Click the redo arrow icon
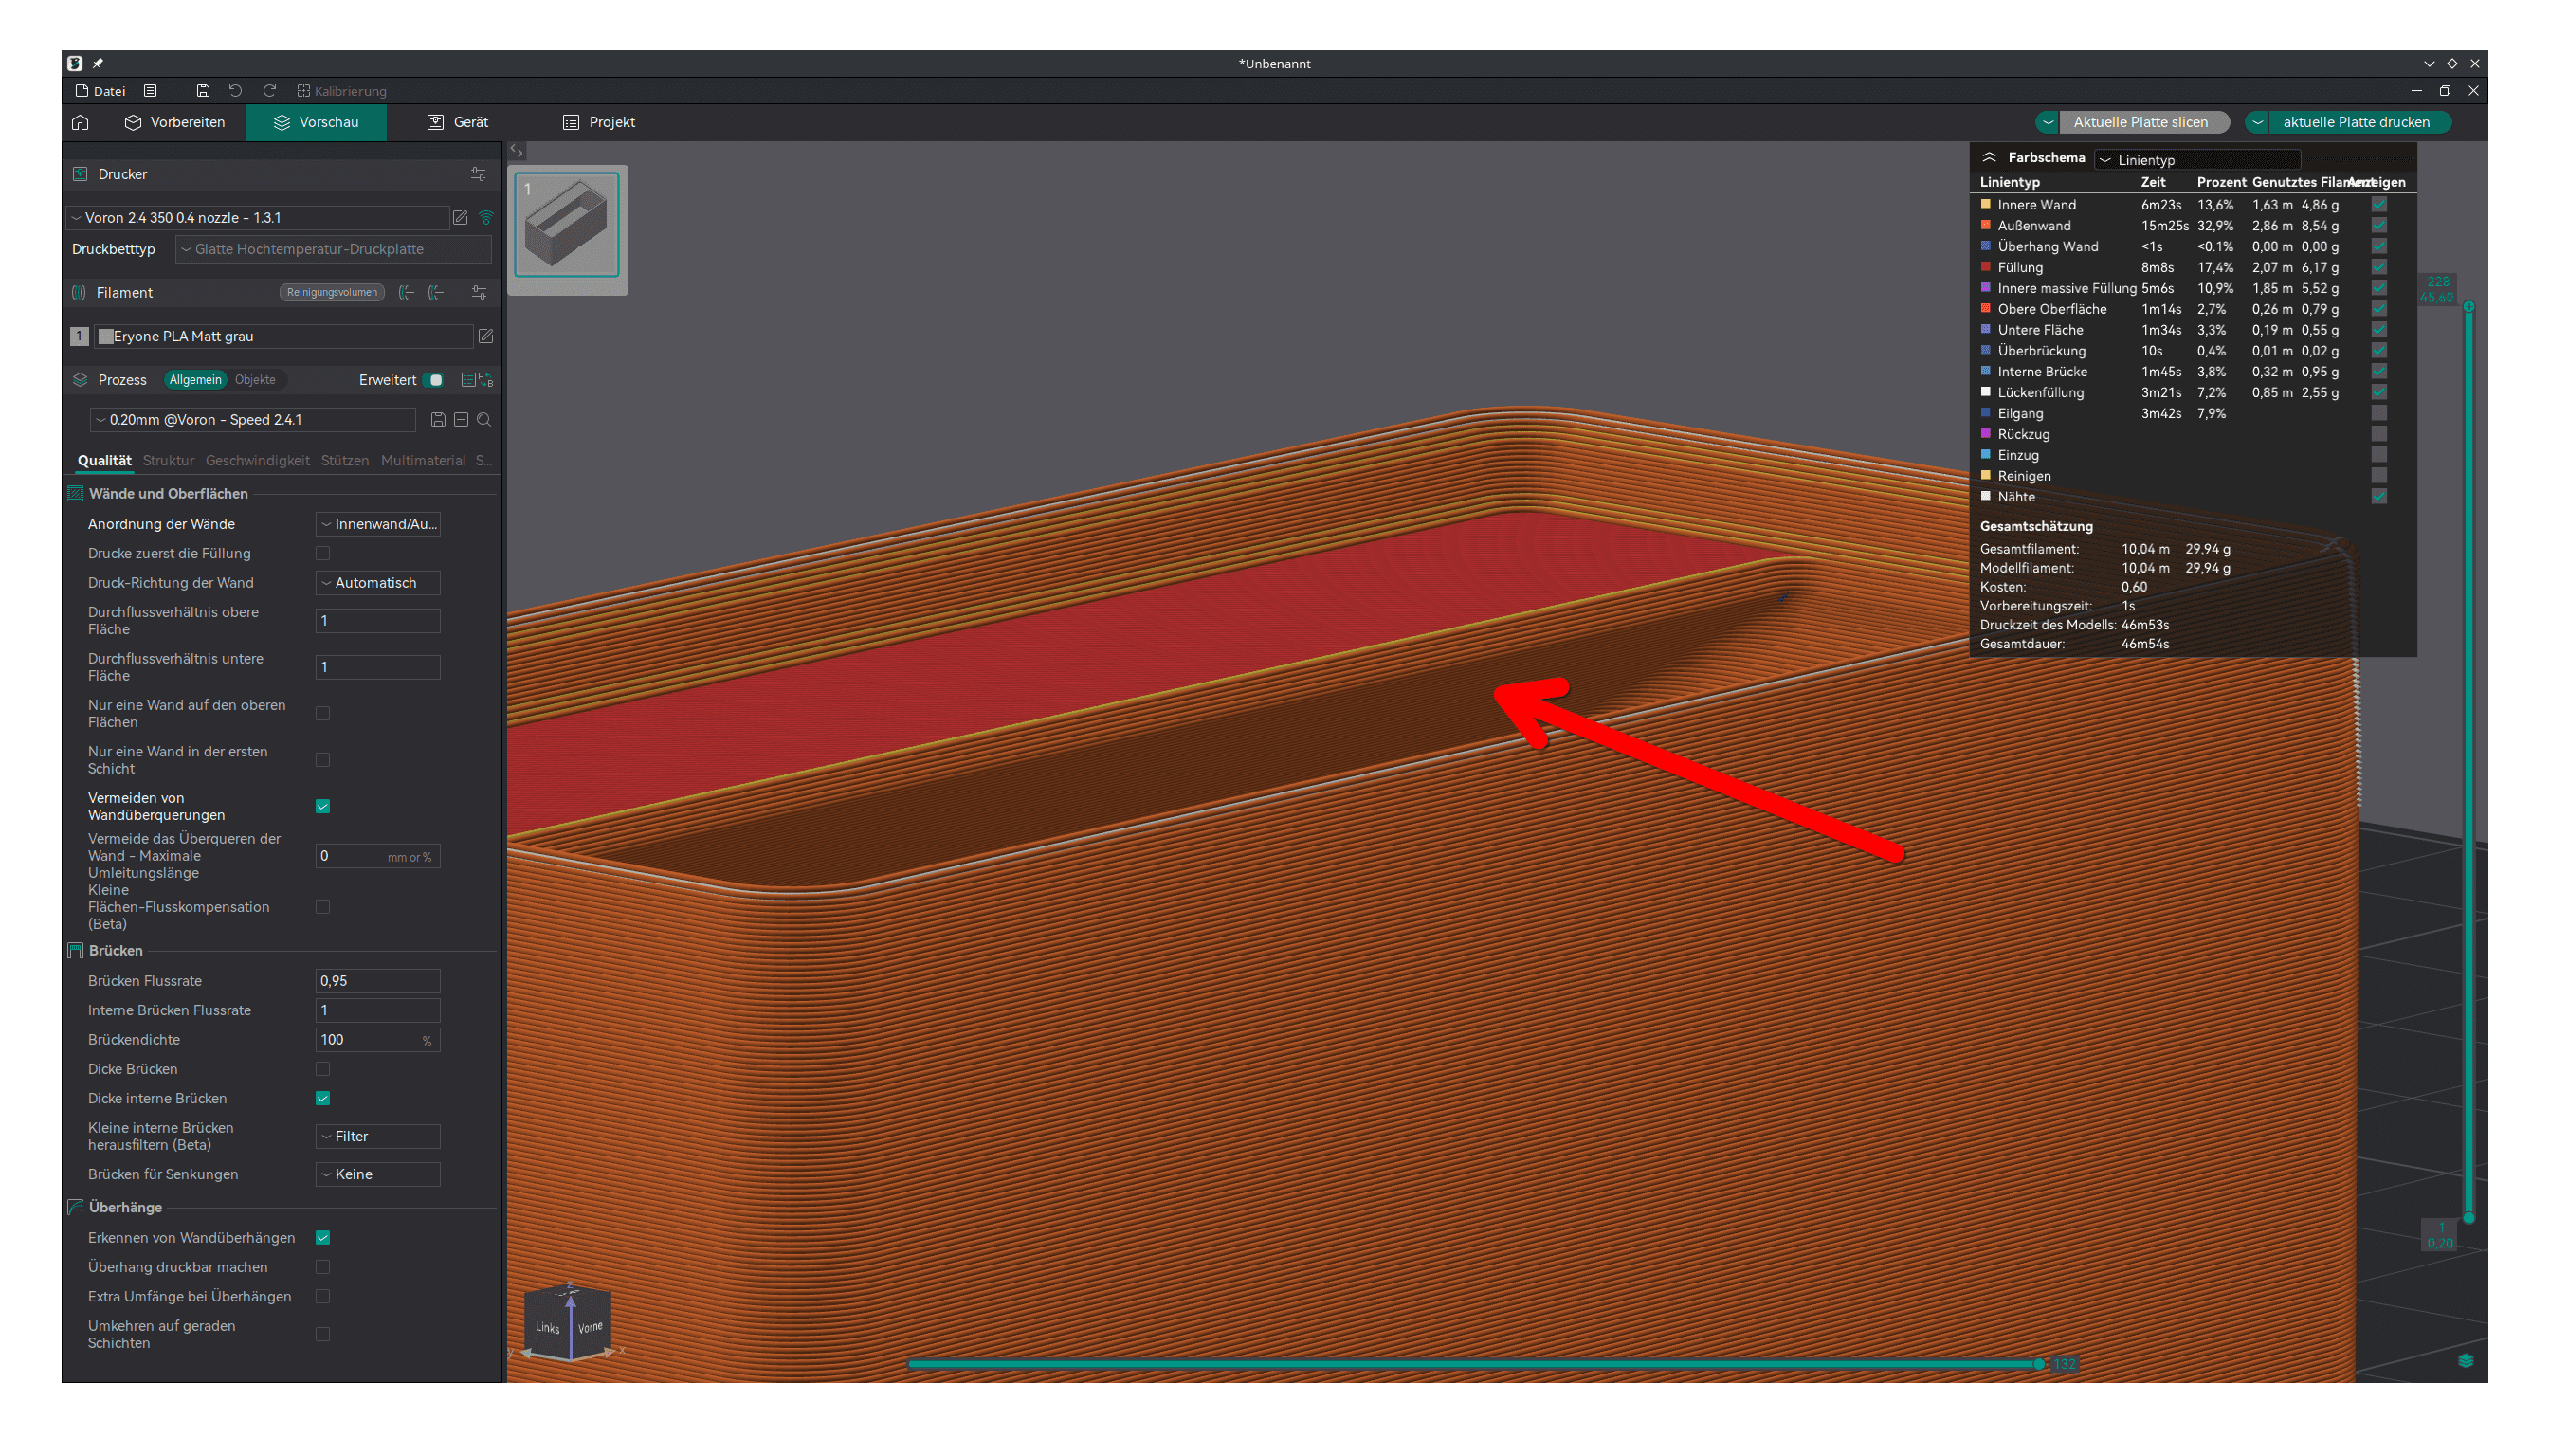This screenshot has width=2550, height=1456. coord(269,91)
